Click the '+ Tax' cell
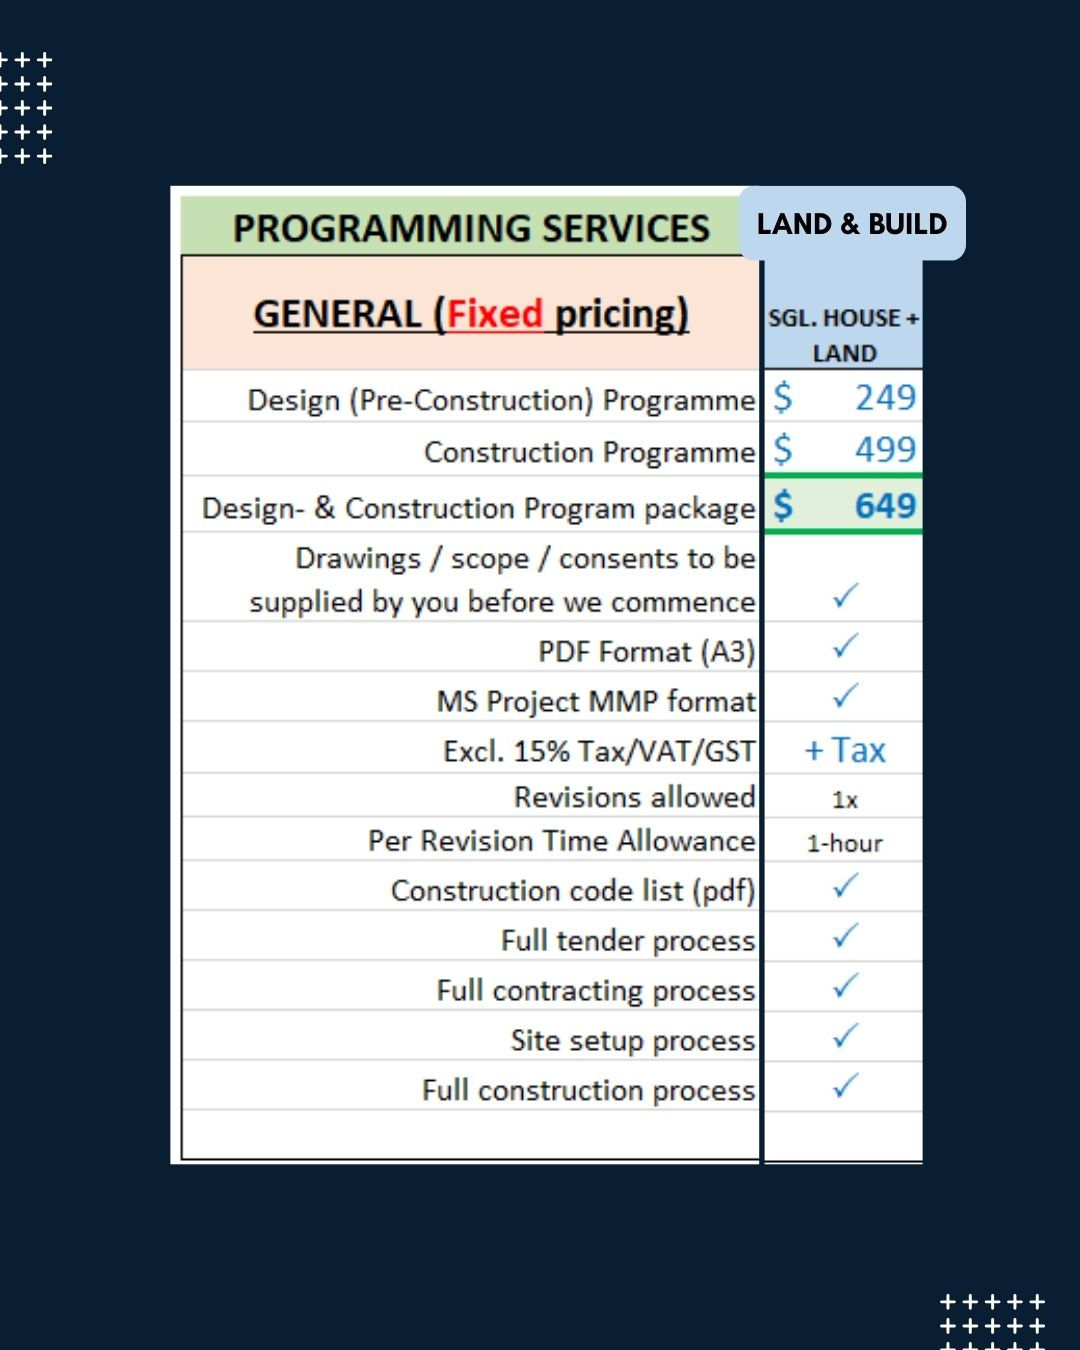 point(845,750)
